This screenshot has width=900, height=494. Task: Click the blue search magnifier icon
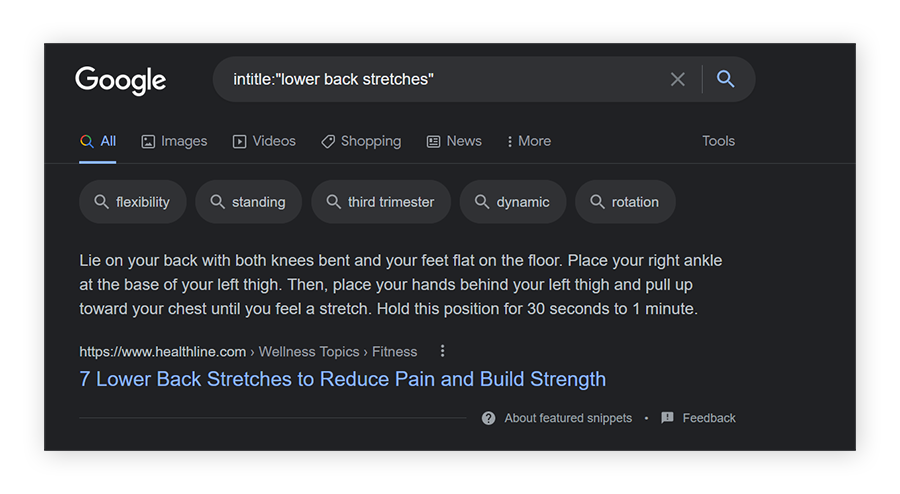coord(726,79)
